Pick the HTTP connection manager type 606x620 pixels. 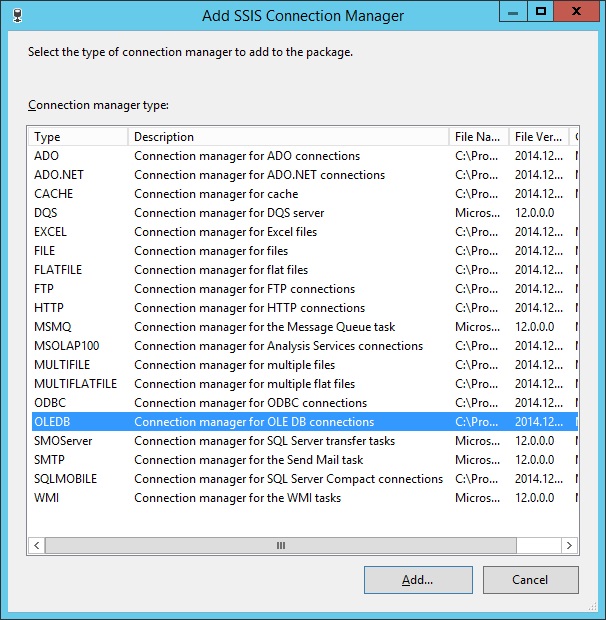tap(304, 308)
